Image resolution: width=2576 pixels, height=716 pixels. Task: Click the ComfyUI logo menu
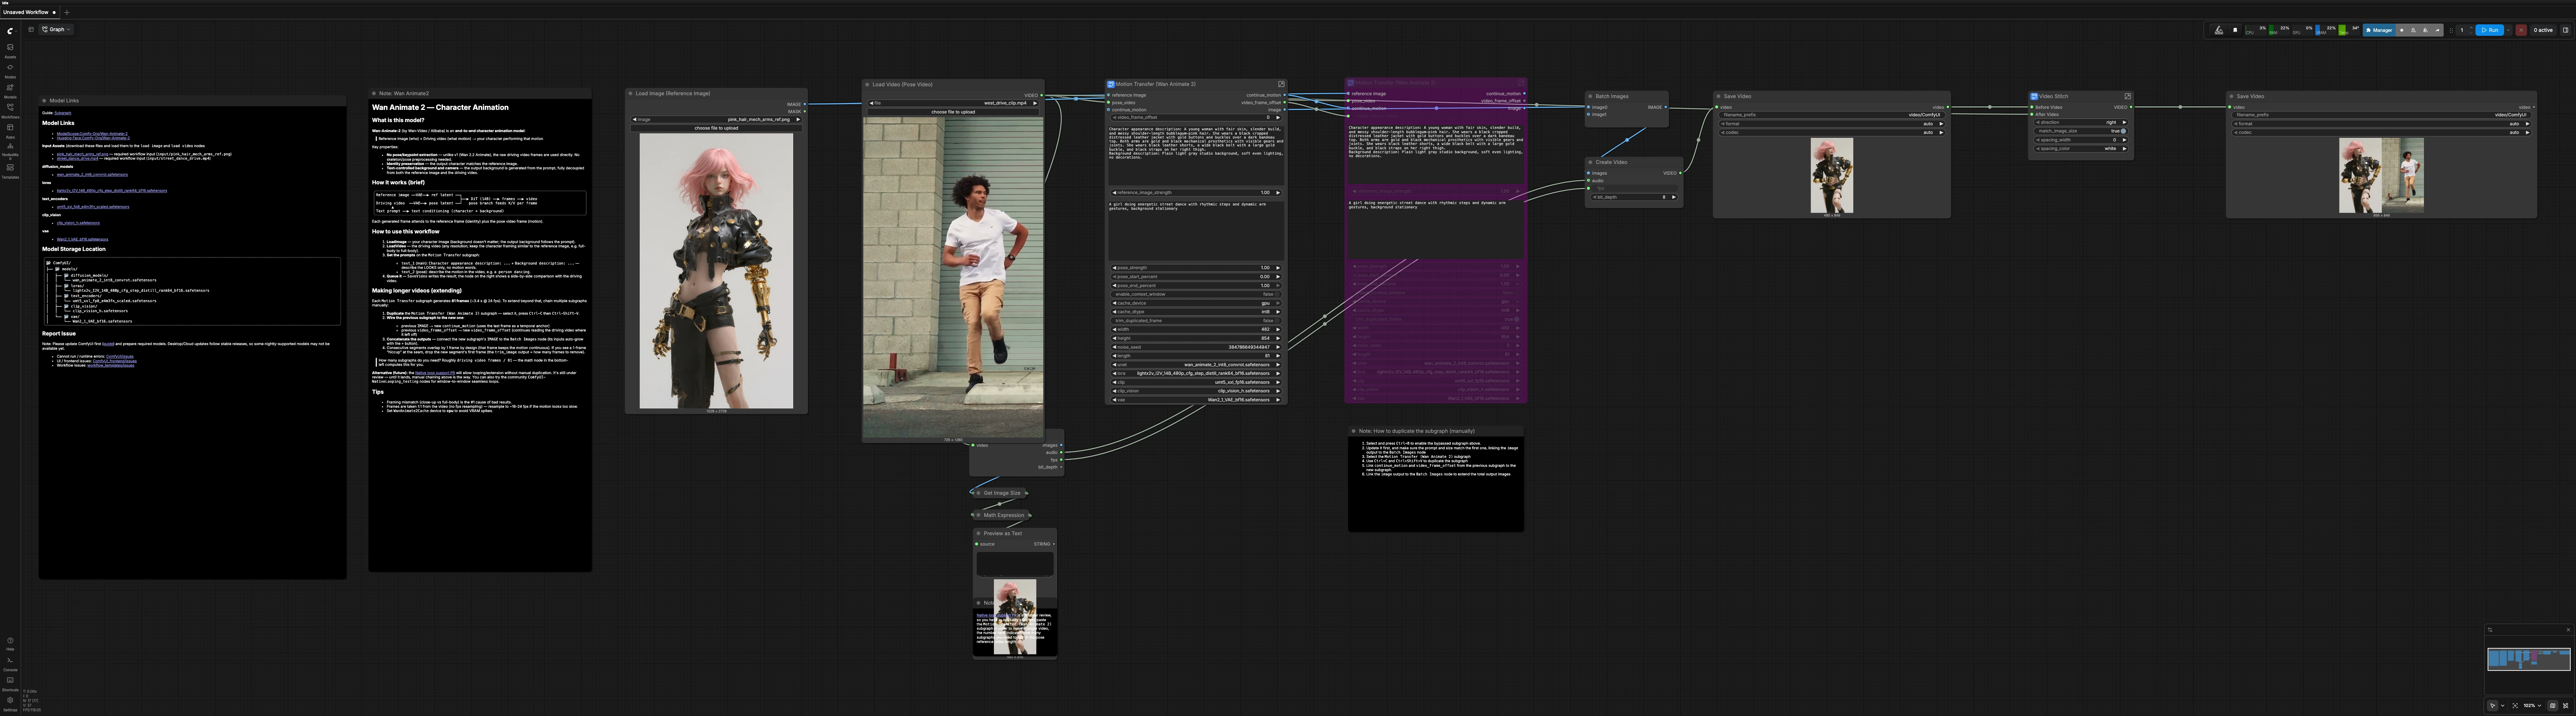pyautogui.click(x=11, y=31)
